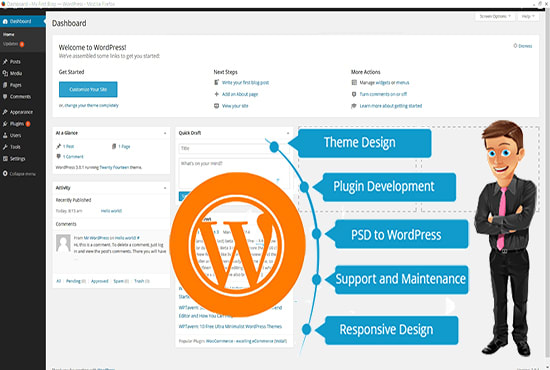Viewport: 550px width, 370px height.
Task: Filter comments by Trash
Action: 142,281
